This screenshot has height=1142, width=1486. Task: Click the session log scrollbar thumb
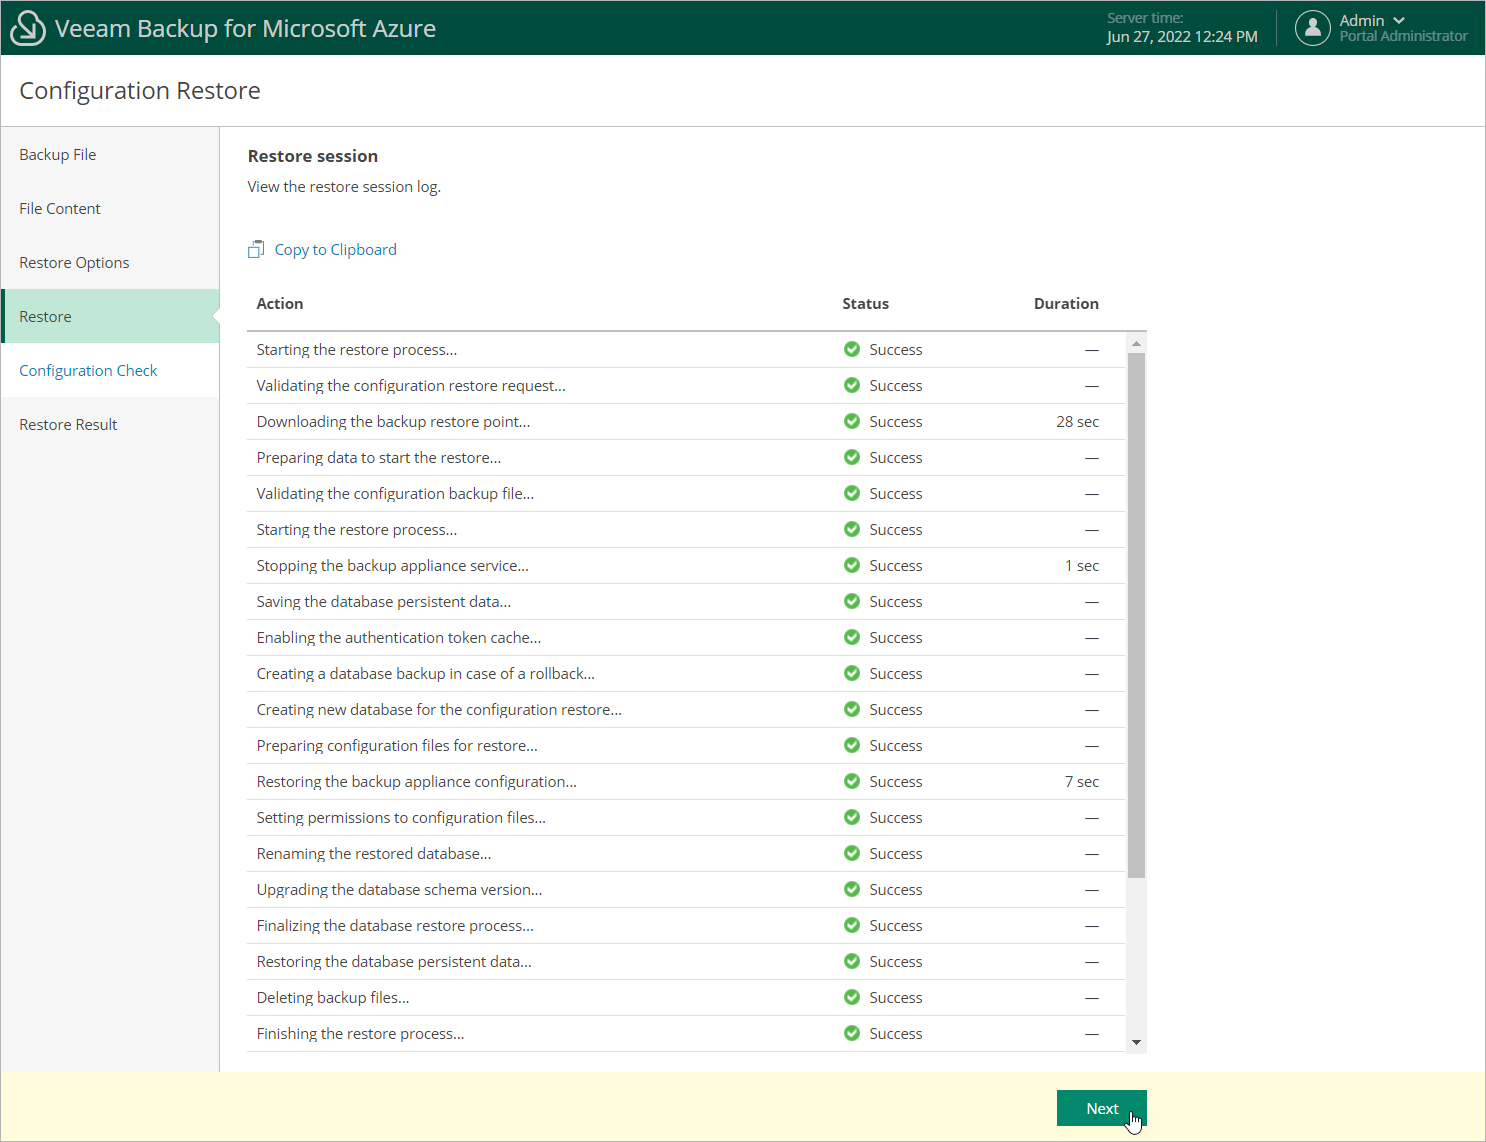1136,615
